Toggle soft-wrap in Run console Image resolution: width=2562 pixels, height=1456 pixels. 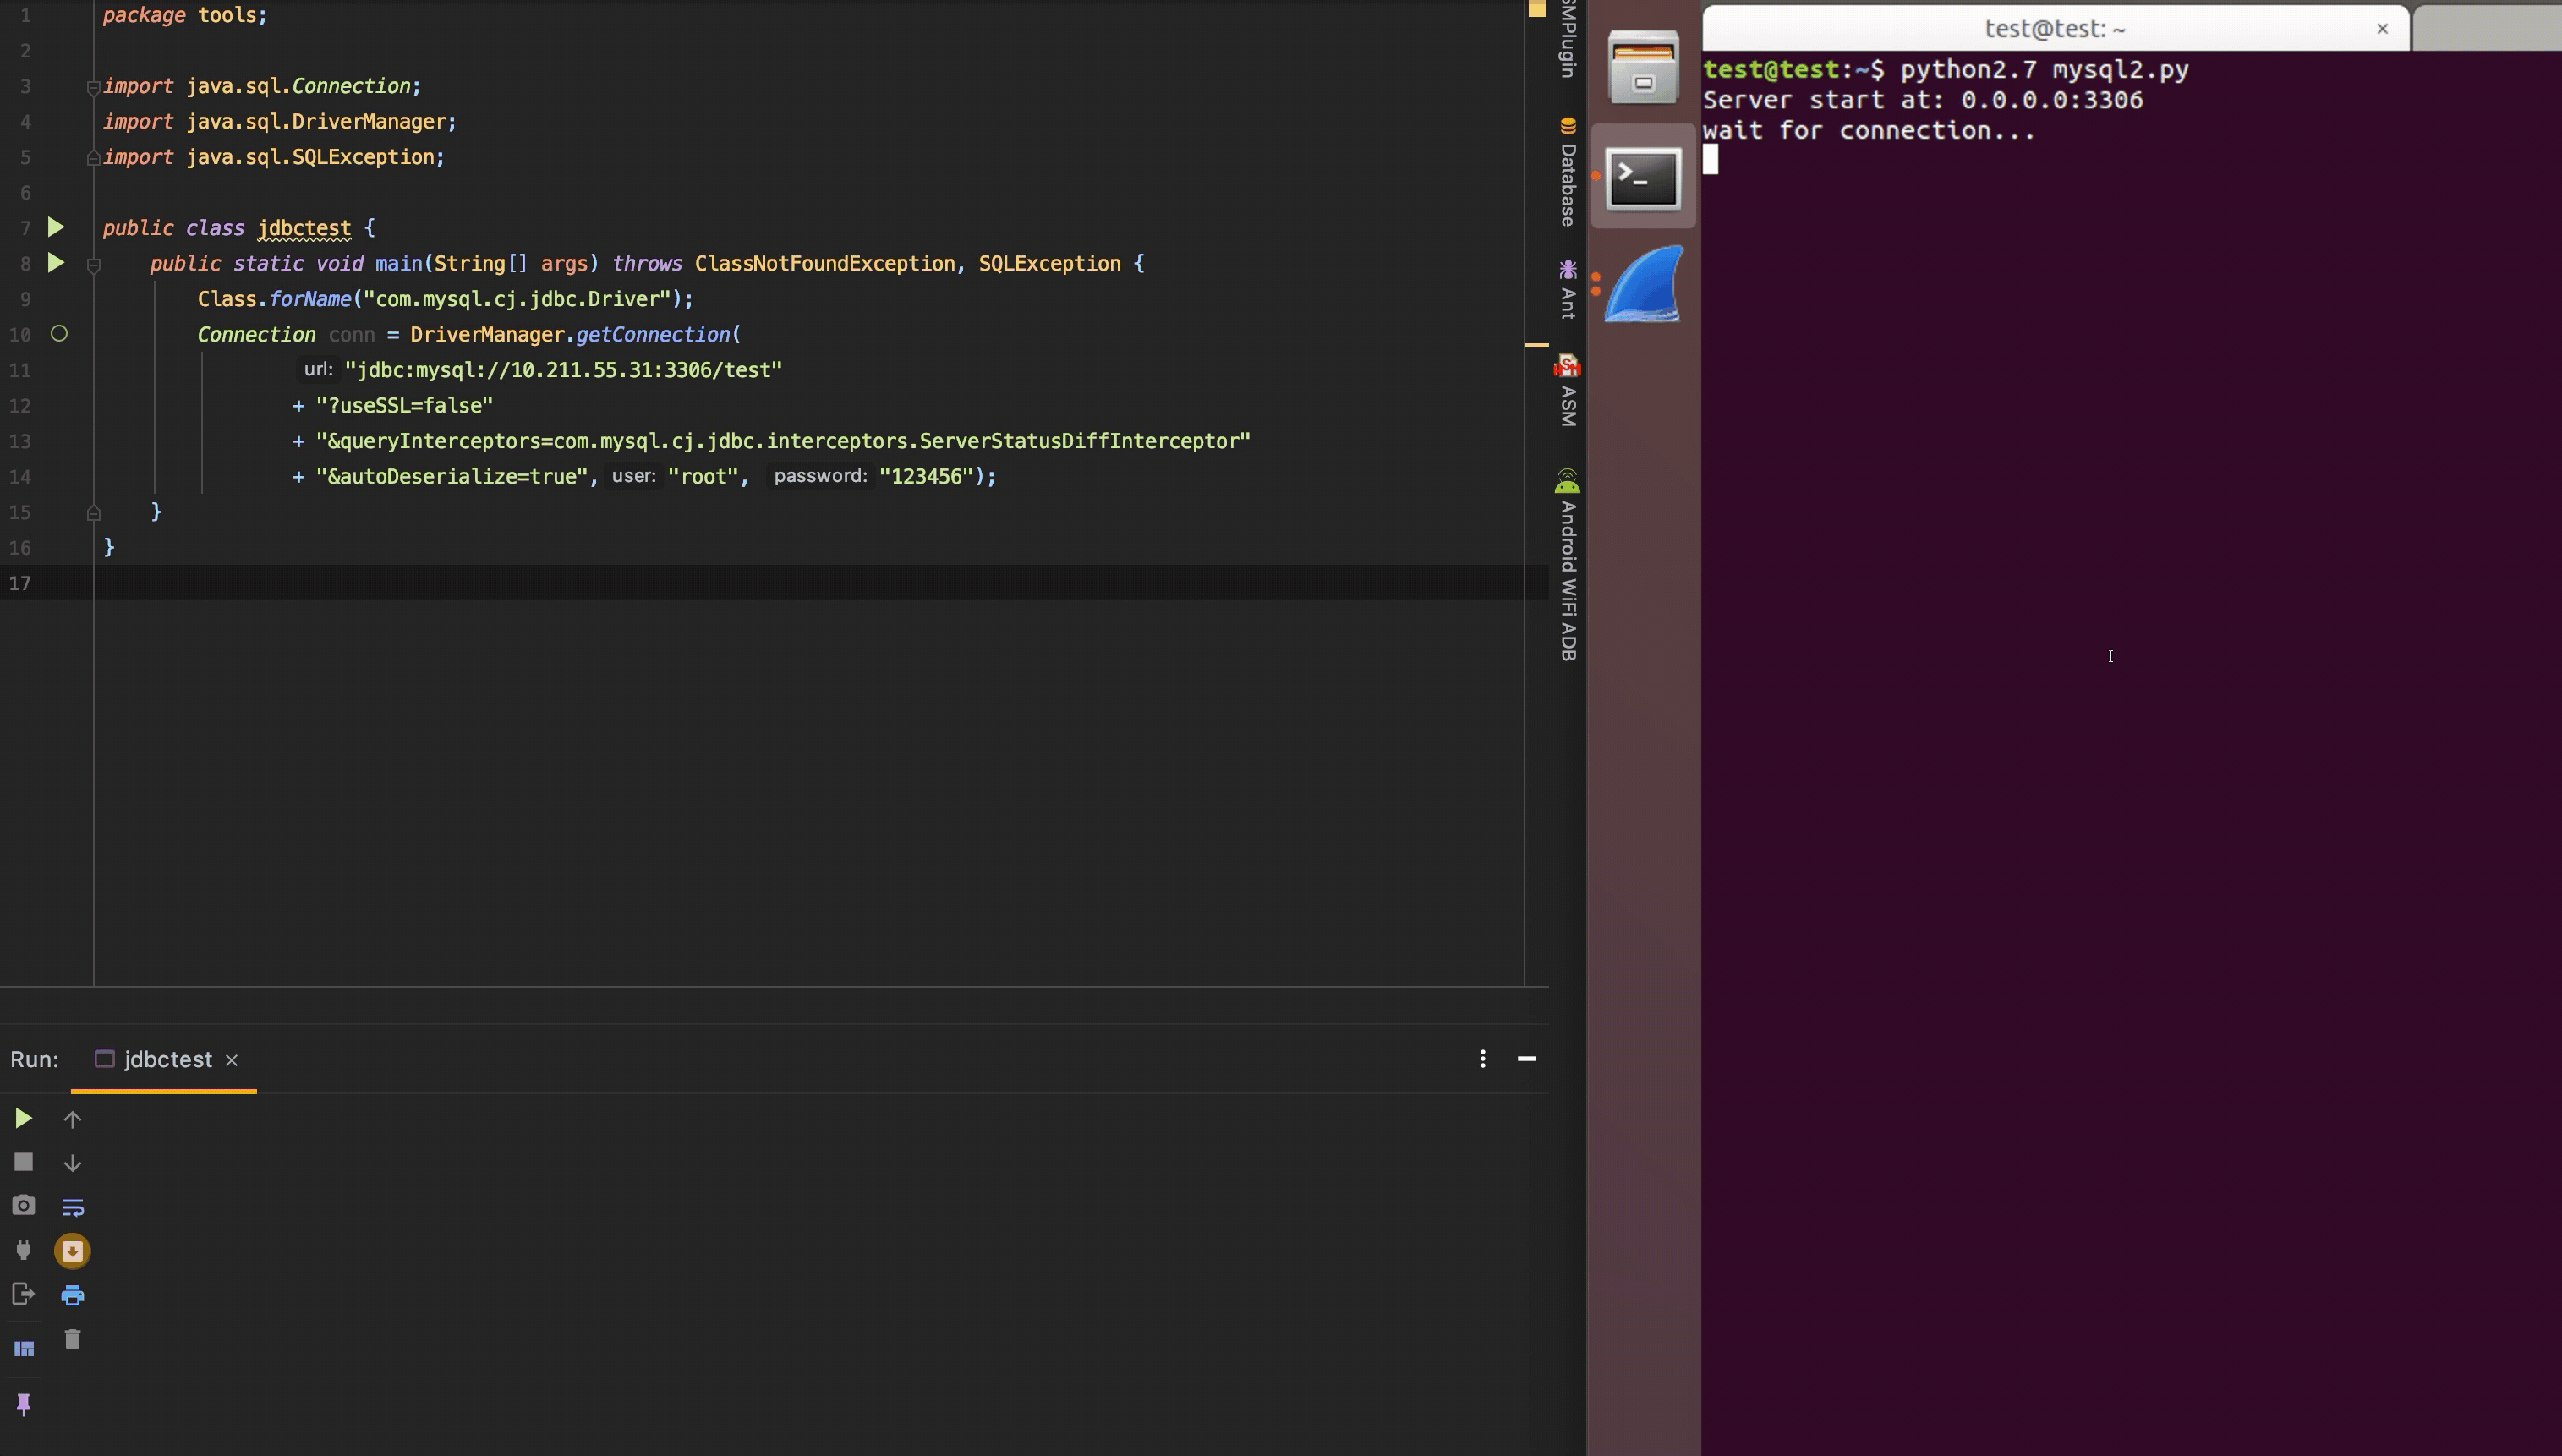click(x=72, y=1207)
